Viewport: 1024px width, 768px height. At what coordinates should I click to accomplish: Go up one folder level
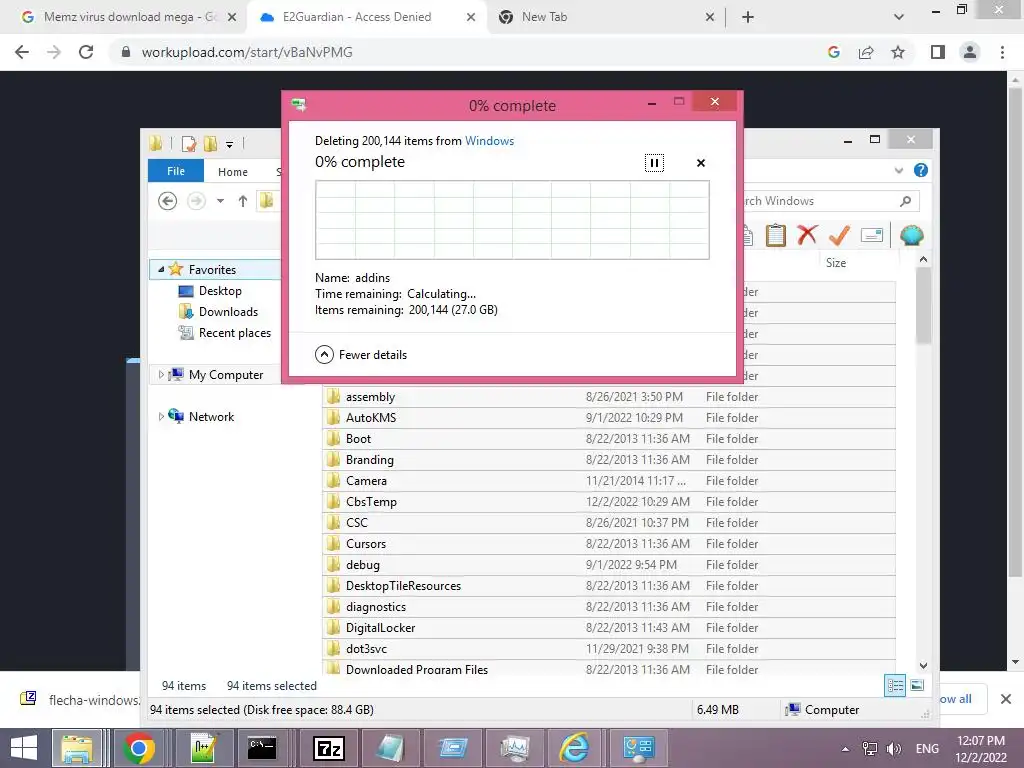pos(242,201)
